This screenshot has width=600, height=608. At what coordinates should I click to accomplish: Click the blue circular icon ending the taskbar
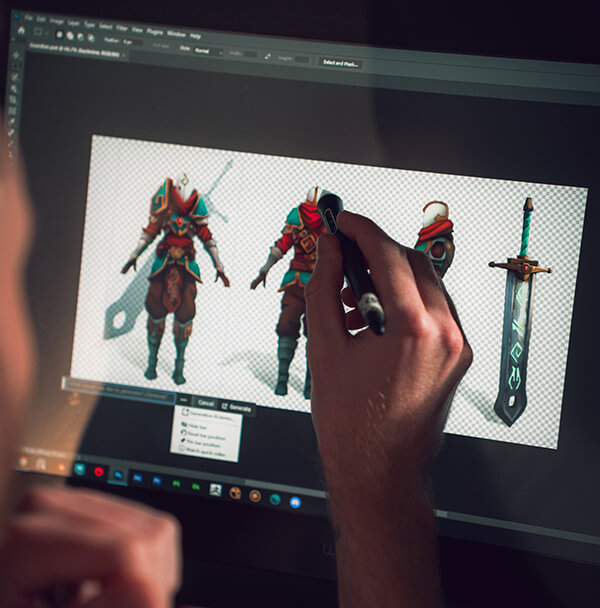click(295, 503)
